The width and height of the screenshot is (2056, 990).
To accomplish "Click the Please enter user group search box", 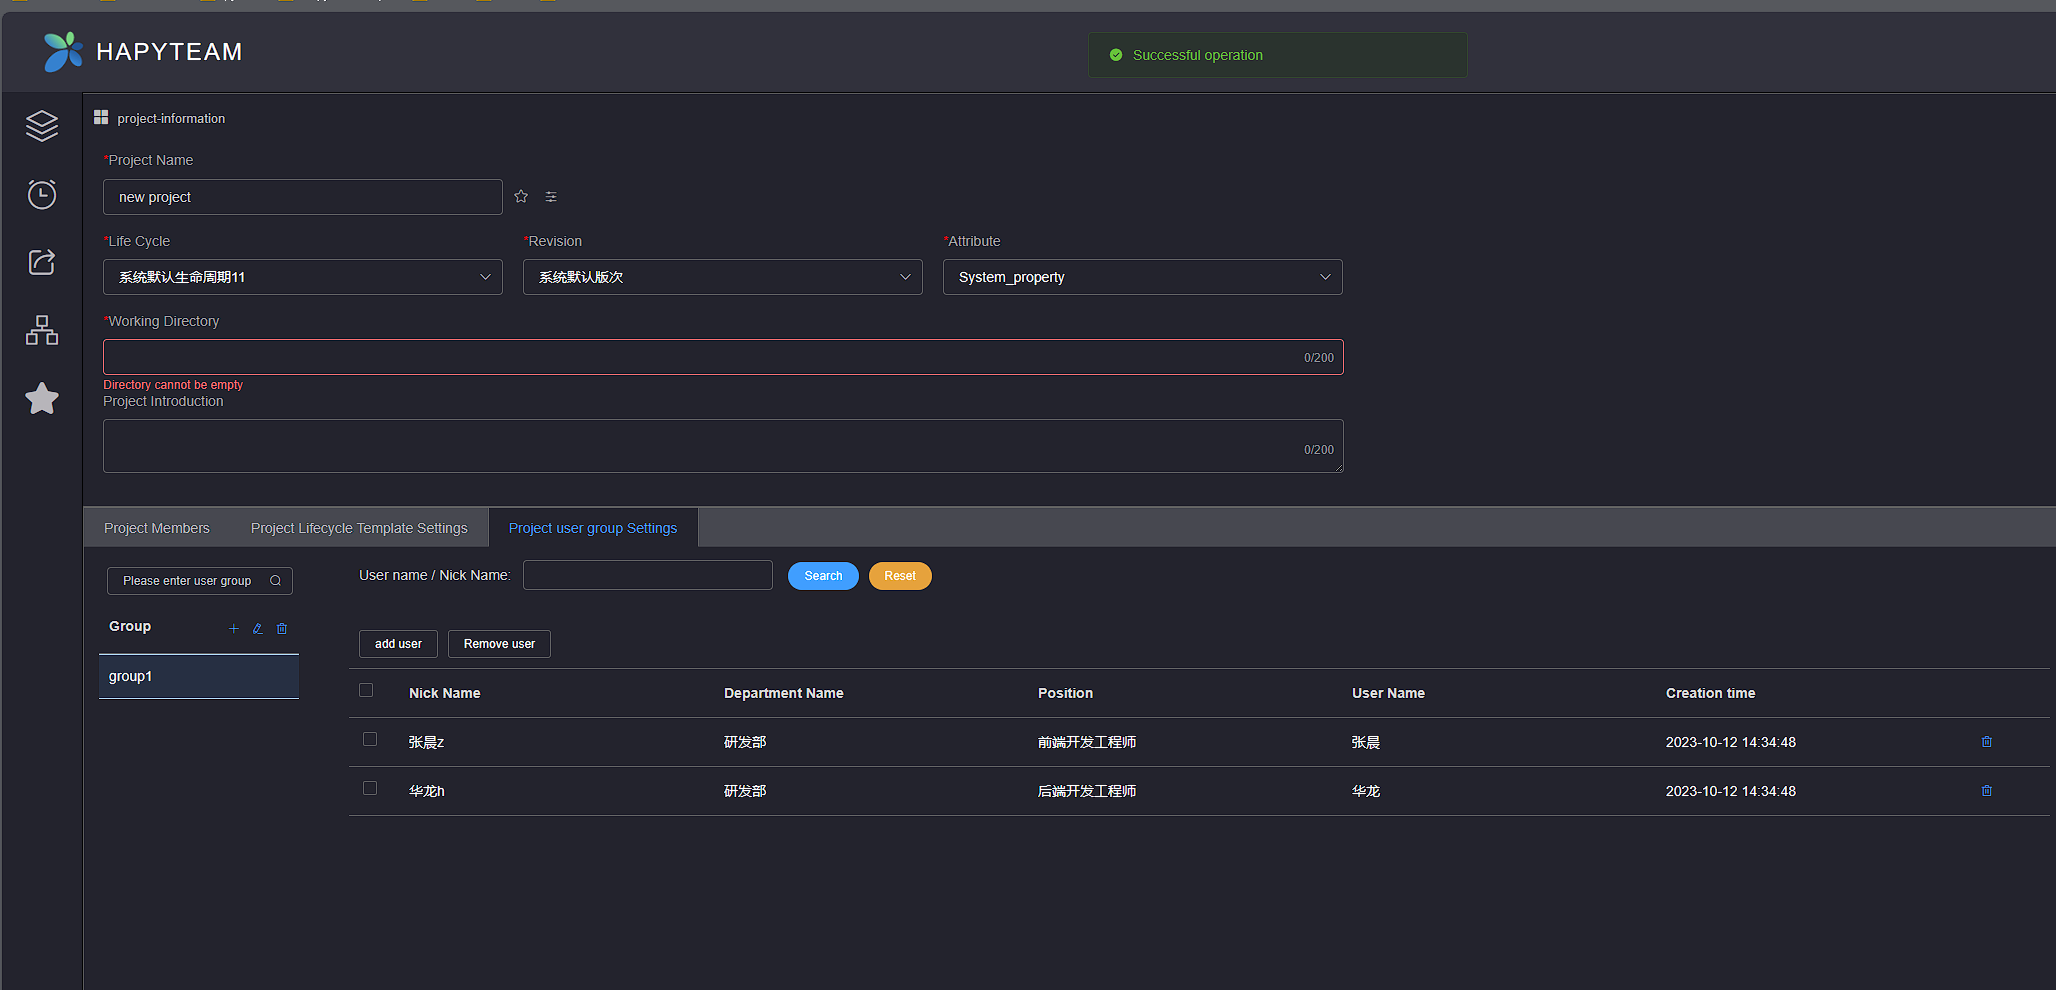I will pos(200,581).
